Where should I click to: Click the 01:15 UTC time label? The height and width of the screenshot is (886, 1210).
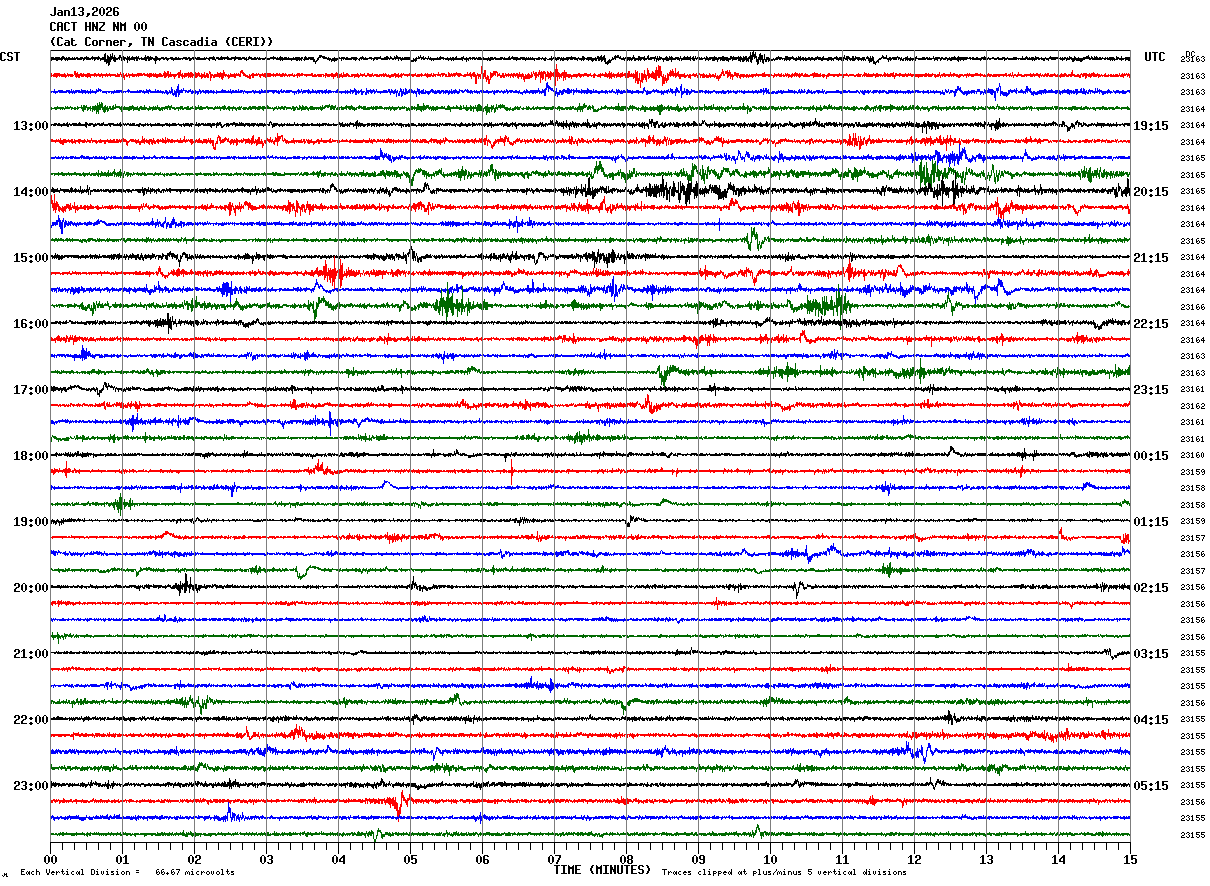pyautogui.click(x=1151, y=522)
